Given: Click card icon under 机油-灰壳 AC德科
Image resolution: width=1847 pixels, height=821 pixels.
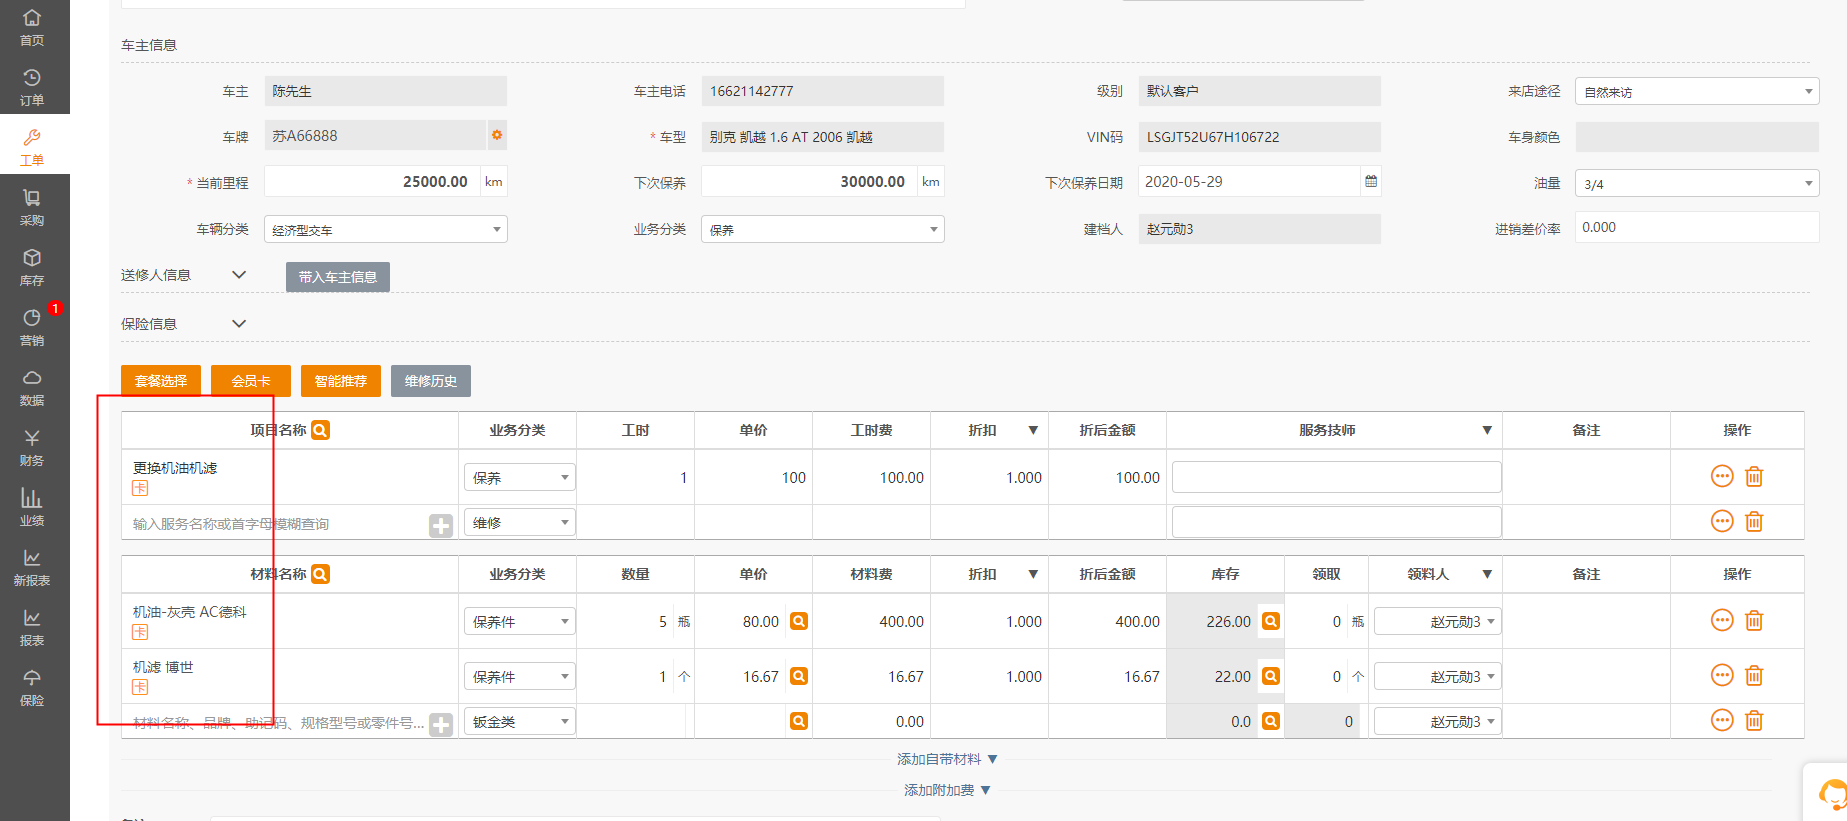Looking at the screenshot, I should tap(140, 632).
